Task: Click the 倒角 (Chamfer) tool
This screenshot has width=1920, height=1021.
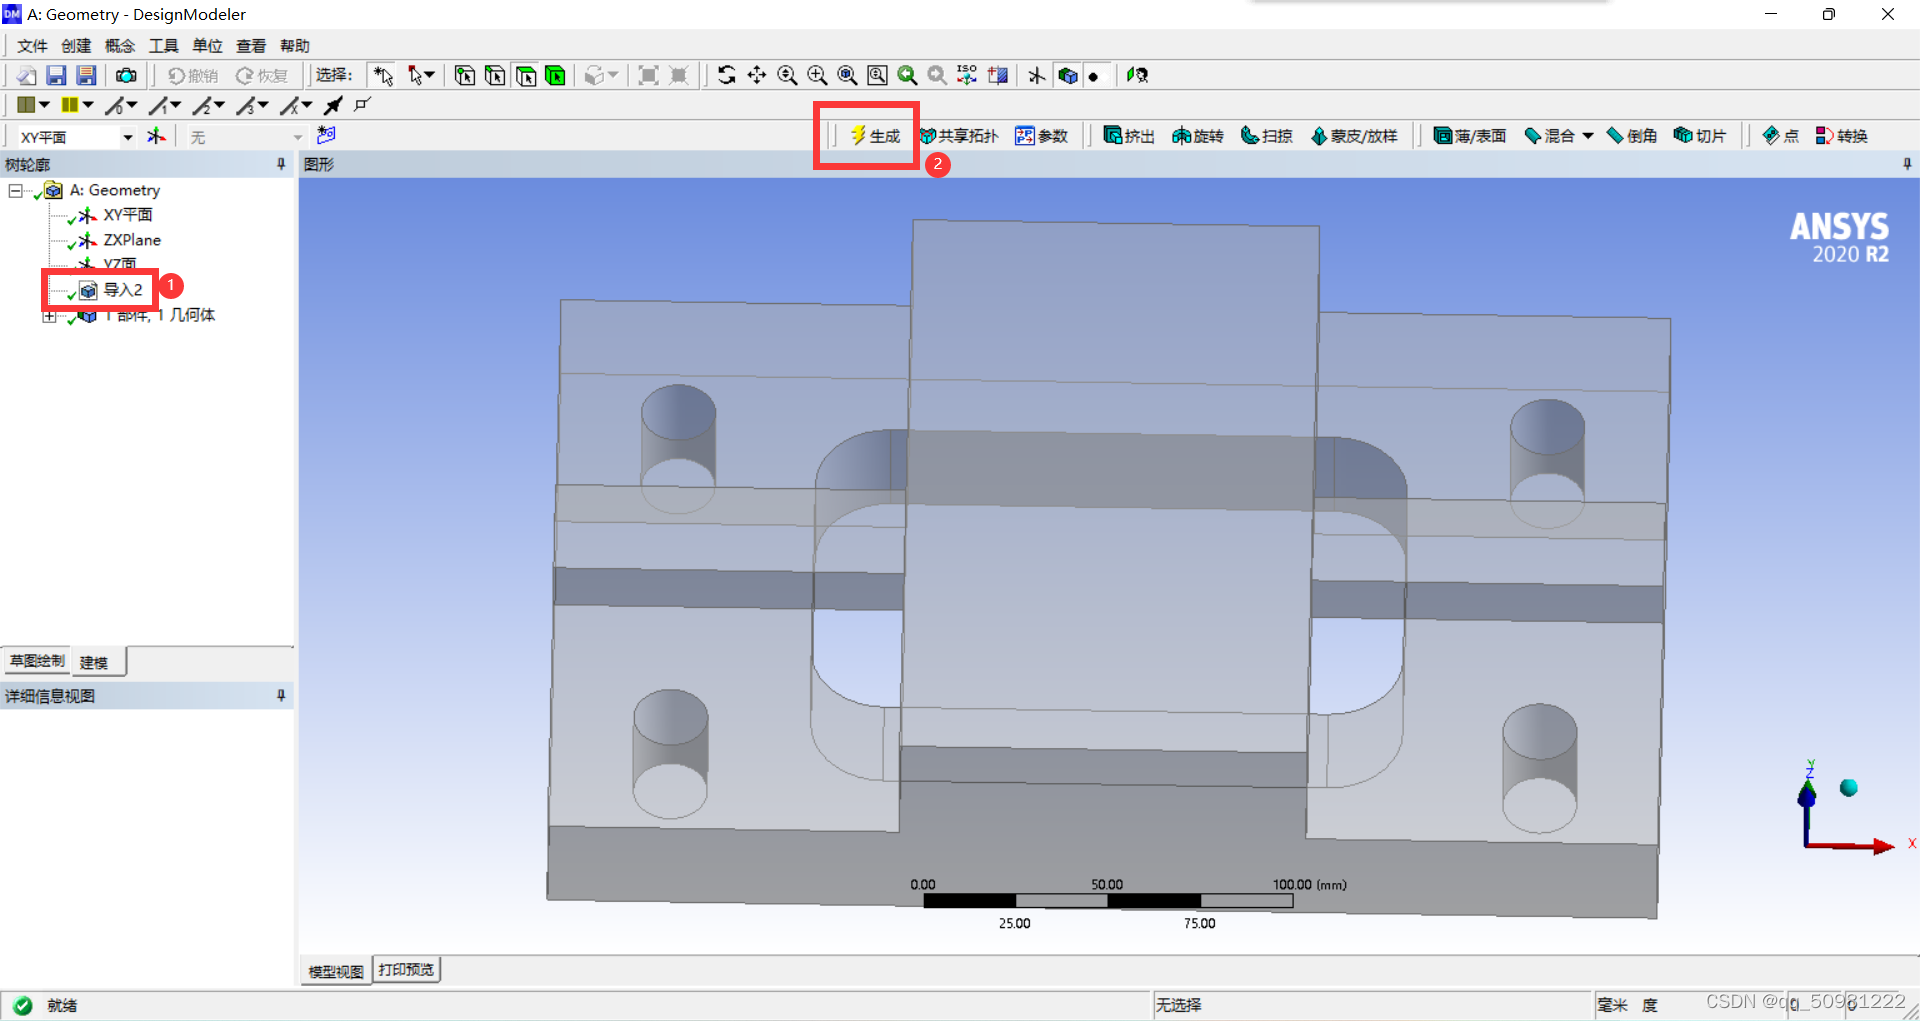Action: pos(1631,136)
